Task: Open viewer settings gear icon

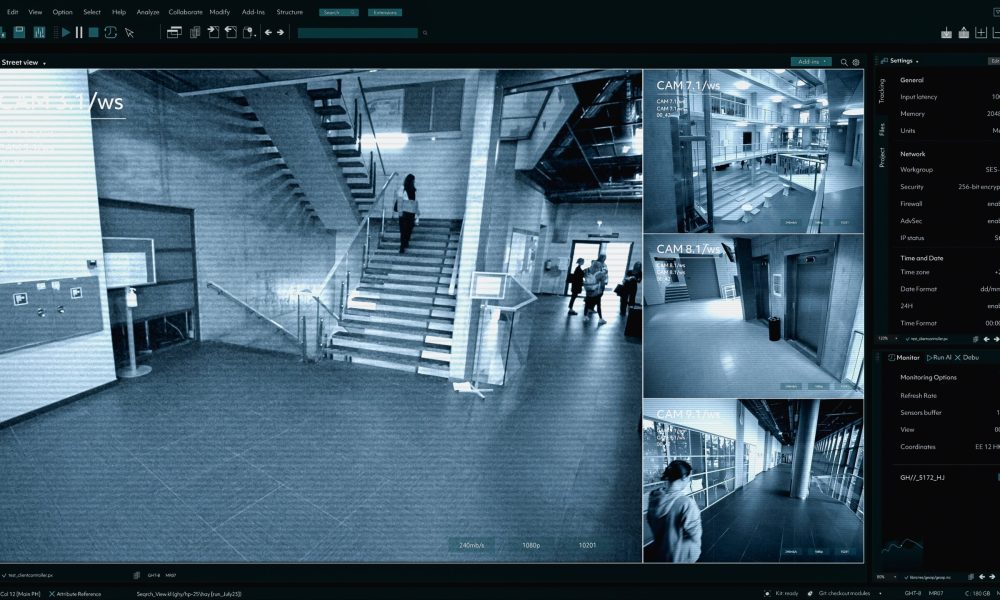Action: pyautogui.click(x=856, y=62)
